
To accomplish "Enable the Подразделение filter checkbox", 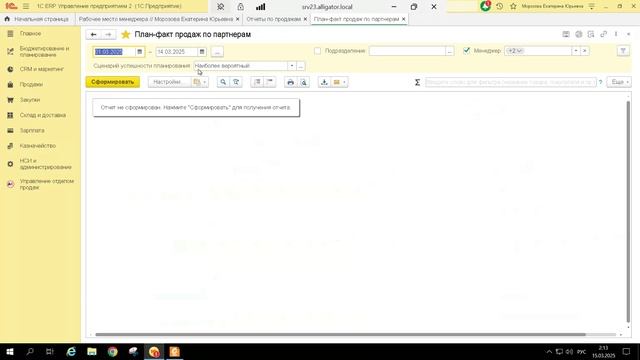I will click(x=317, y=51).
